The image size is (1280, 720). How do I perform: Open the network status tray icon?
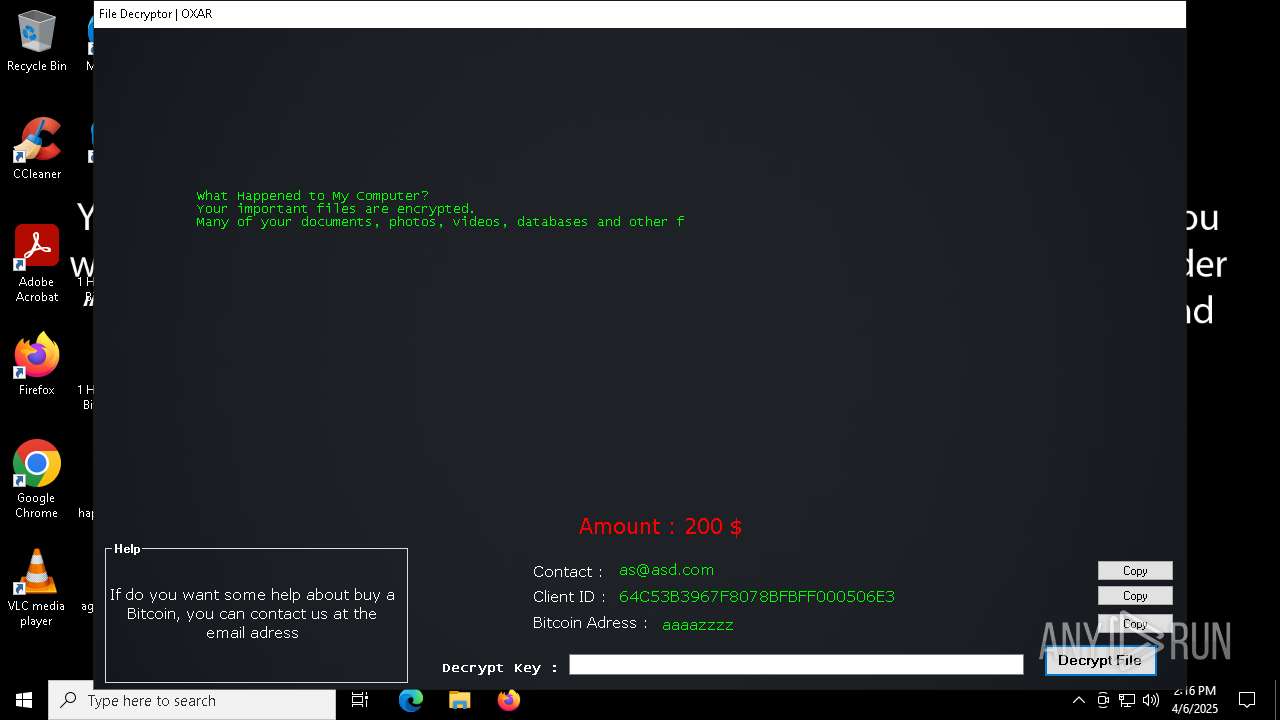tap(1127, 701)
